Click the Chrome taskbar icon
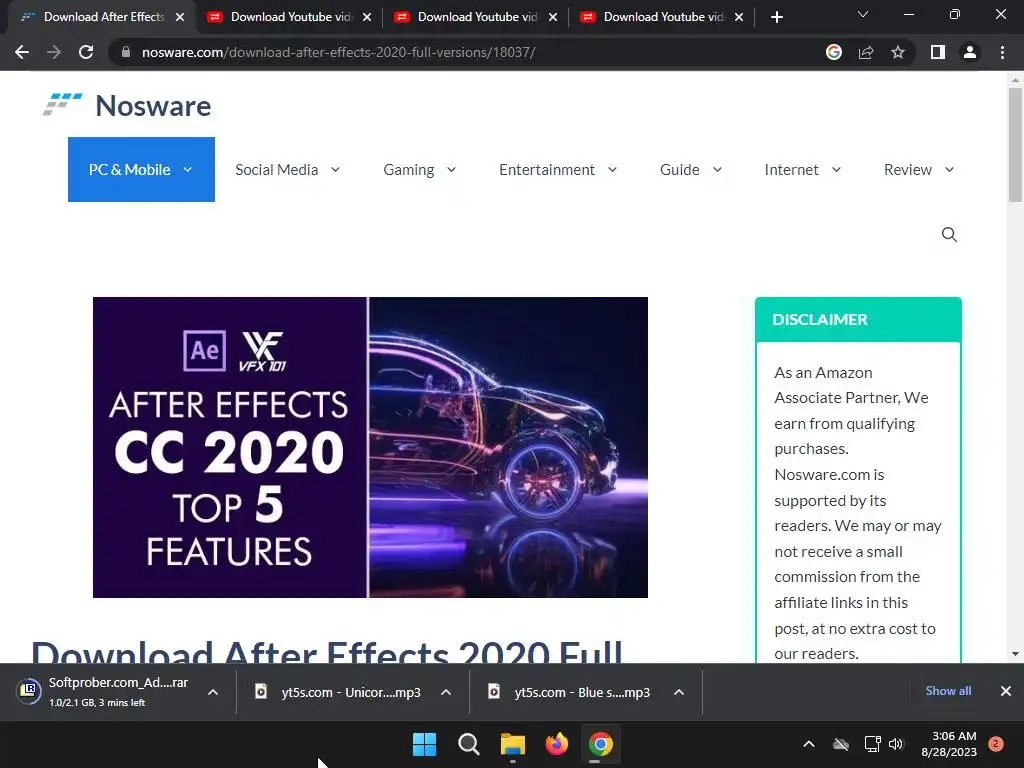The height and width of the screenshot is (768, 1024). (600, 744)
